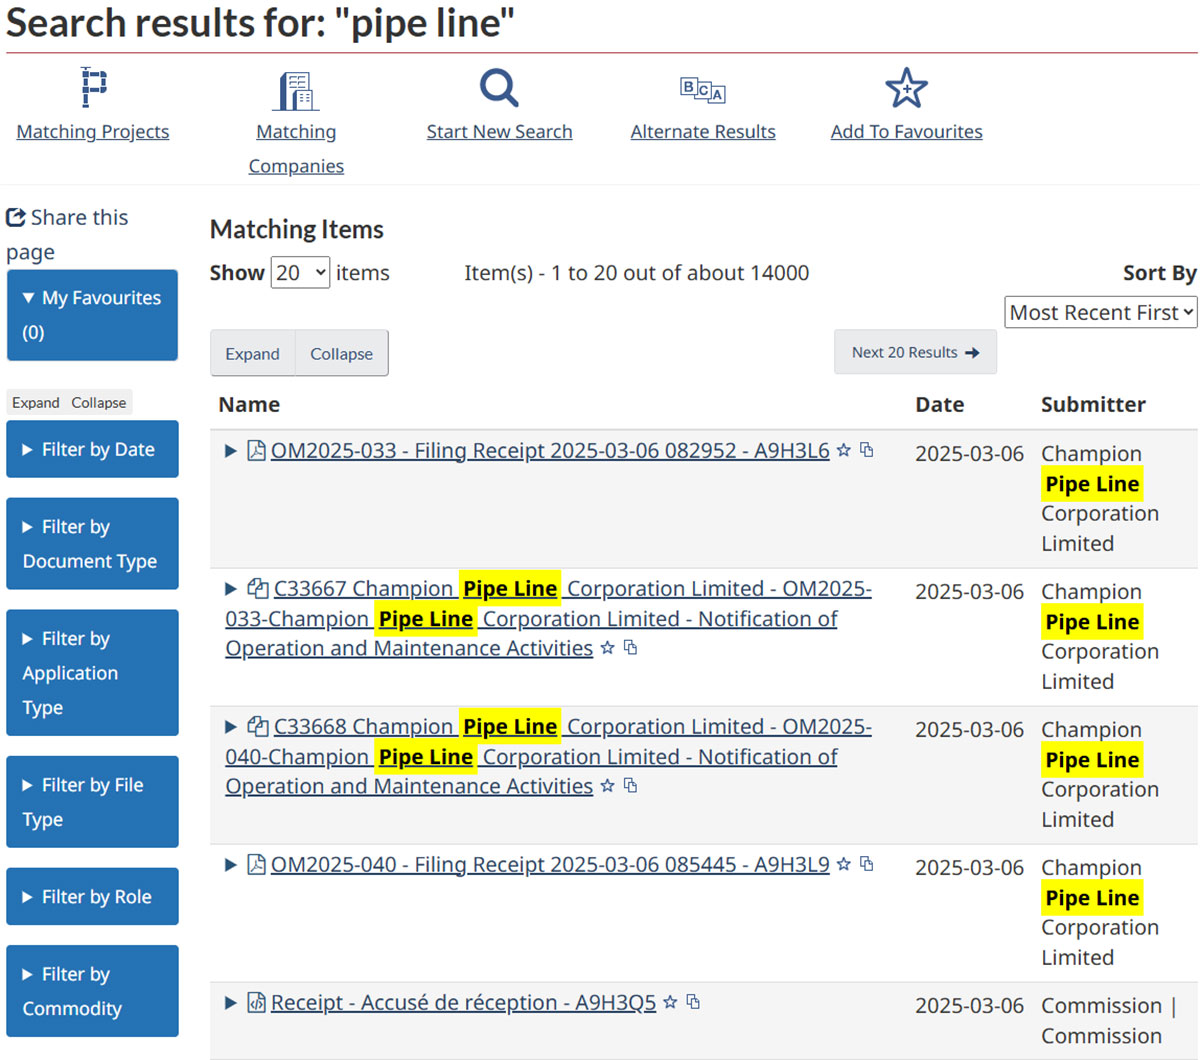This screenshot has width=1200, height=1060.
Task: Expand the Filter by Date panel
Action: 92,449
